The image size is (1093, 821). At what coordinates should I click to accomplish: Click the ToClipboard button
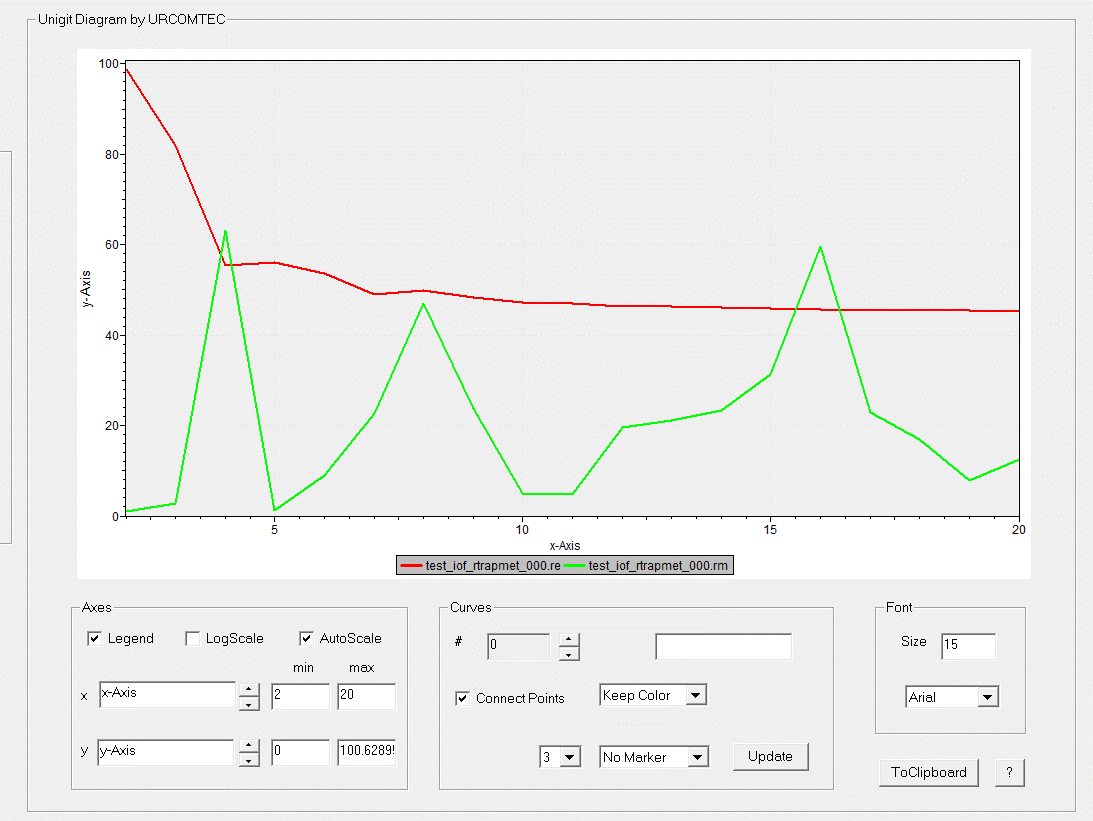pyautogui.click(x=928, y=772)
